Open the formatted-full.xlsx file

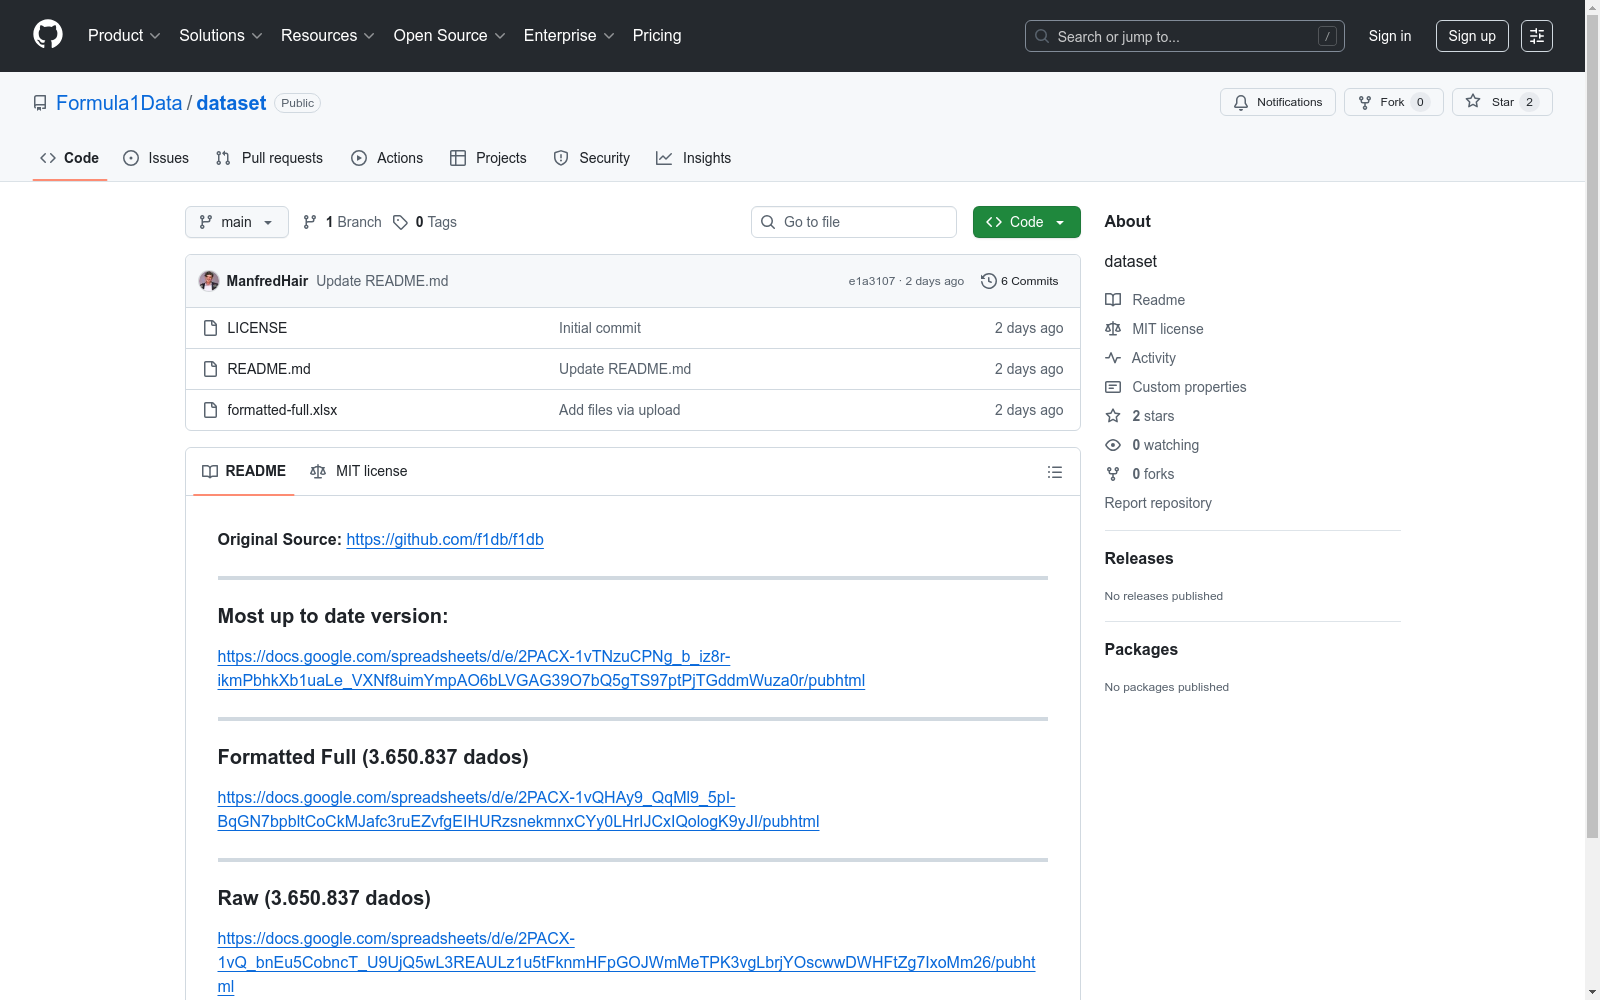point(282,410)
